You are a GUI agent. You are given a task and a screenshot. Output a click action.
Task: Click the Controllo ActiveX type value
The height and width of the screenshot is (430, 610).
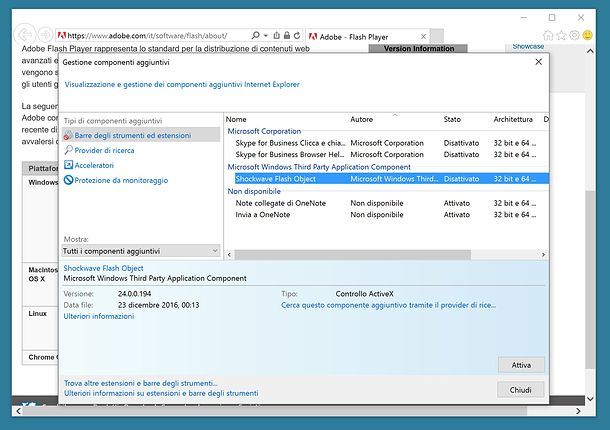[365, 294]
